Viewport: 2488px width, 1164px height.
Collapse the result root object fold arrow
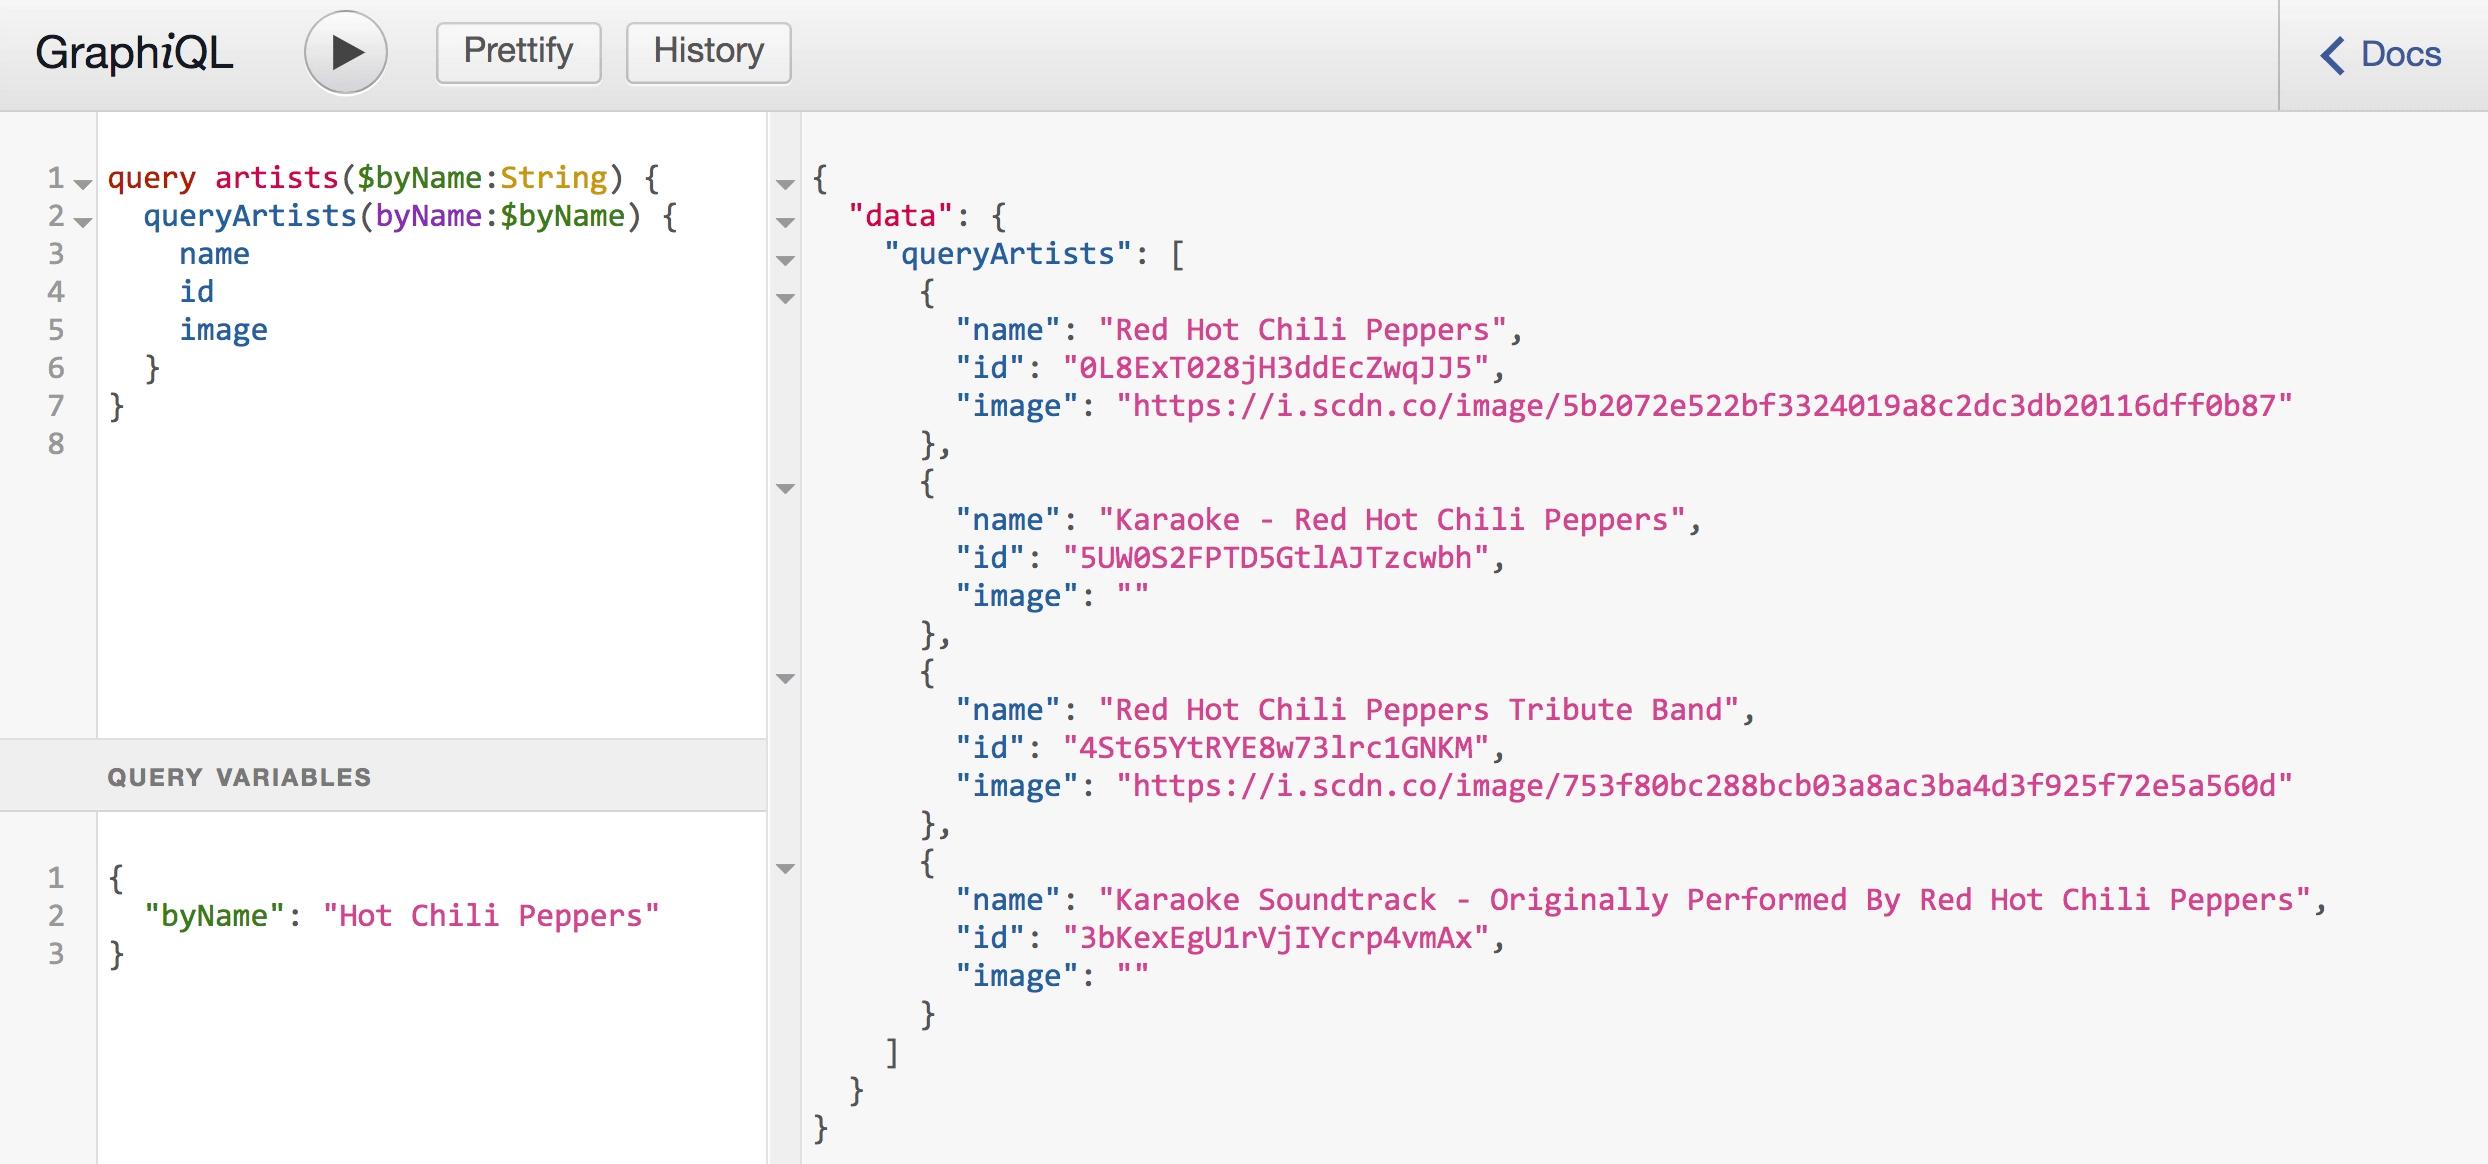pos(786,184)
